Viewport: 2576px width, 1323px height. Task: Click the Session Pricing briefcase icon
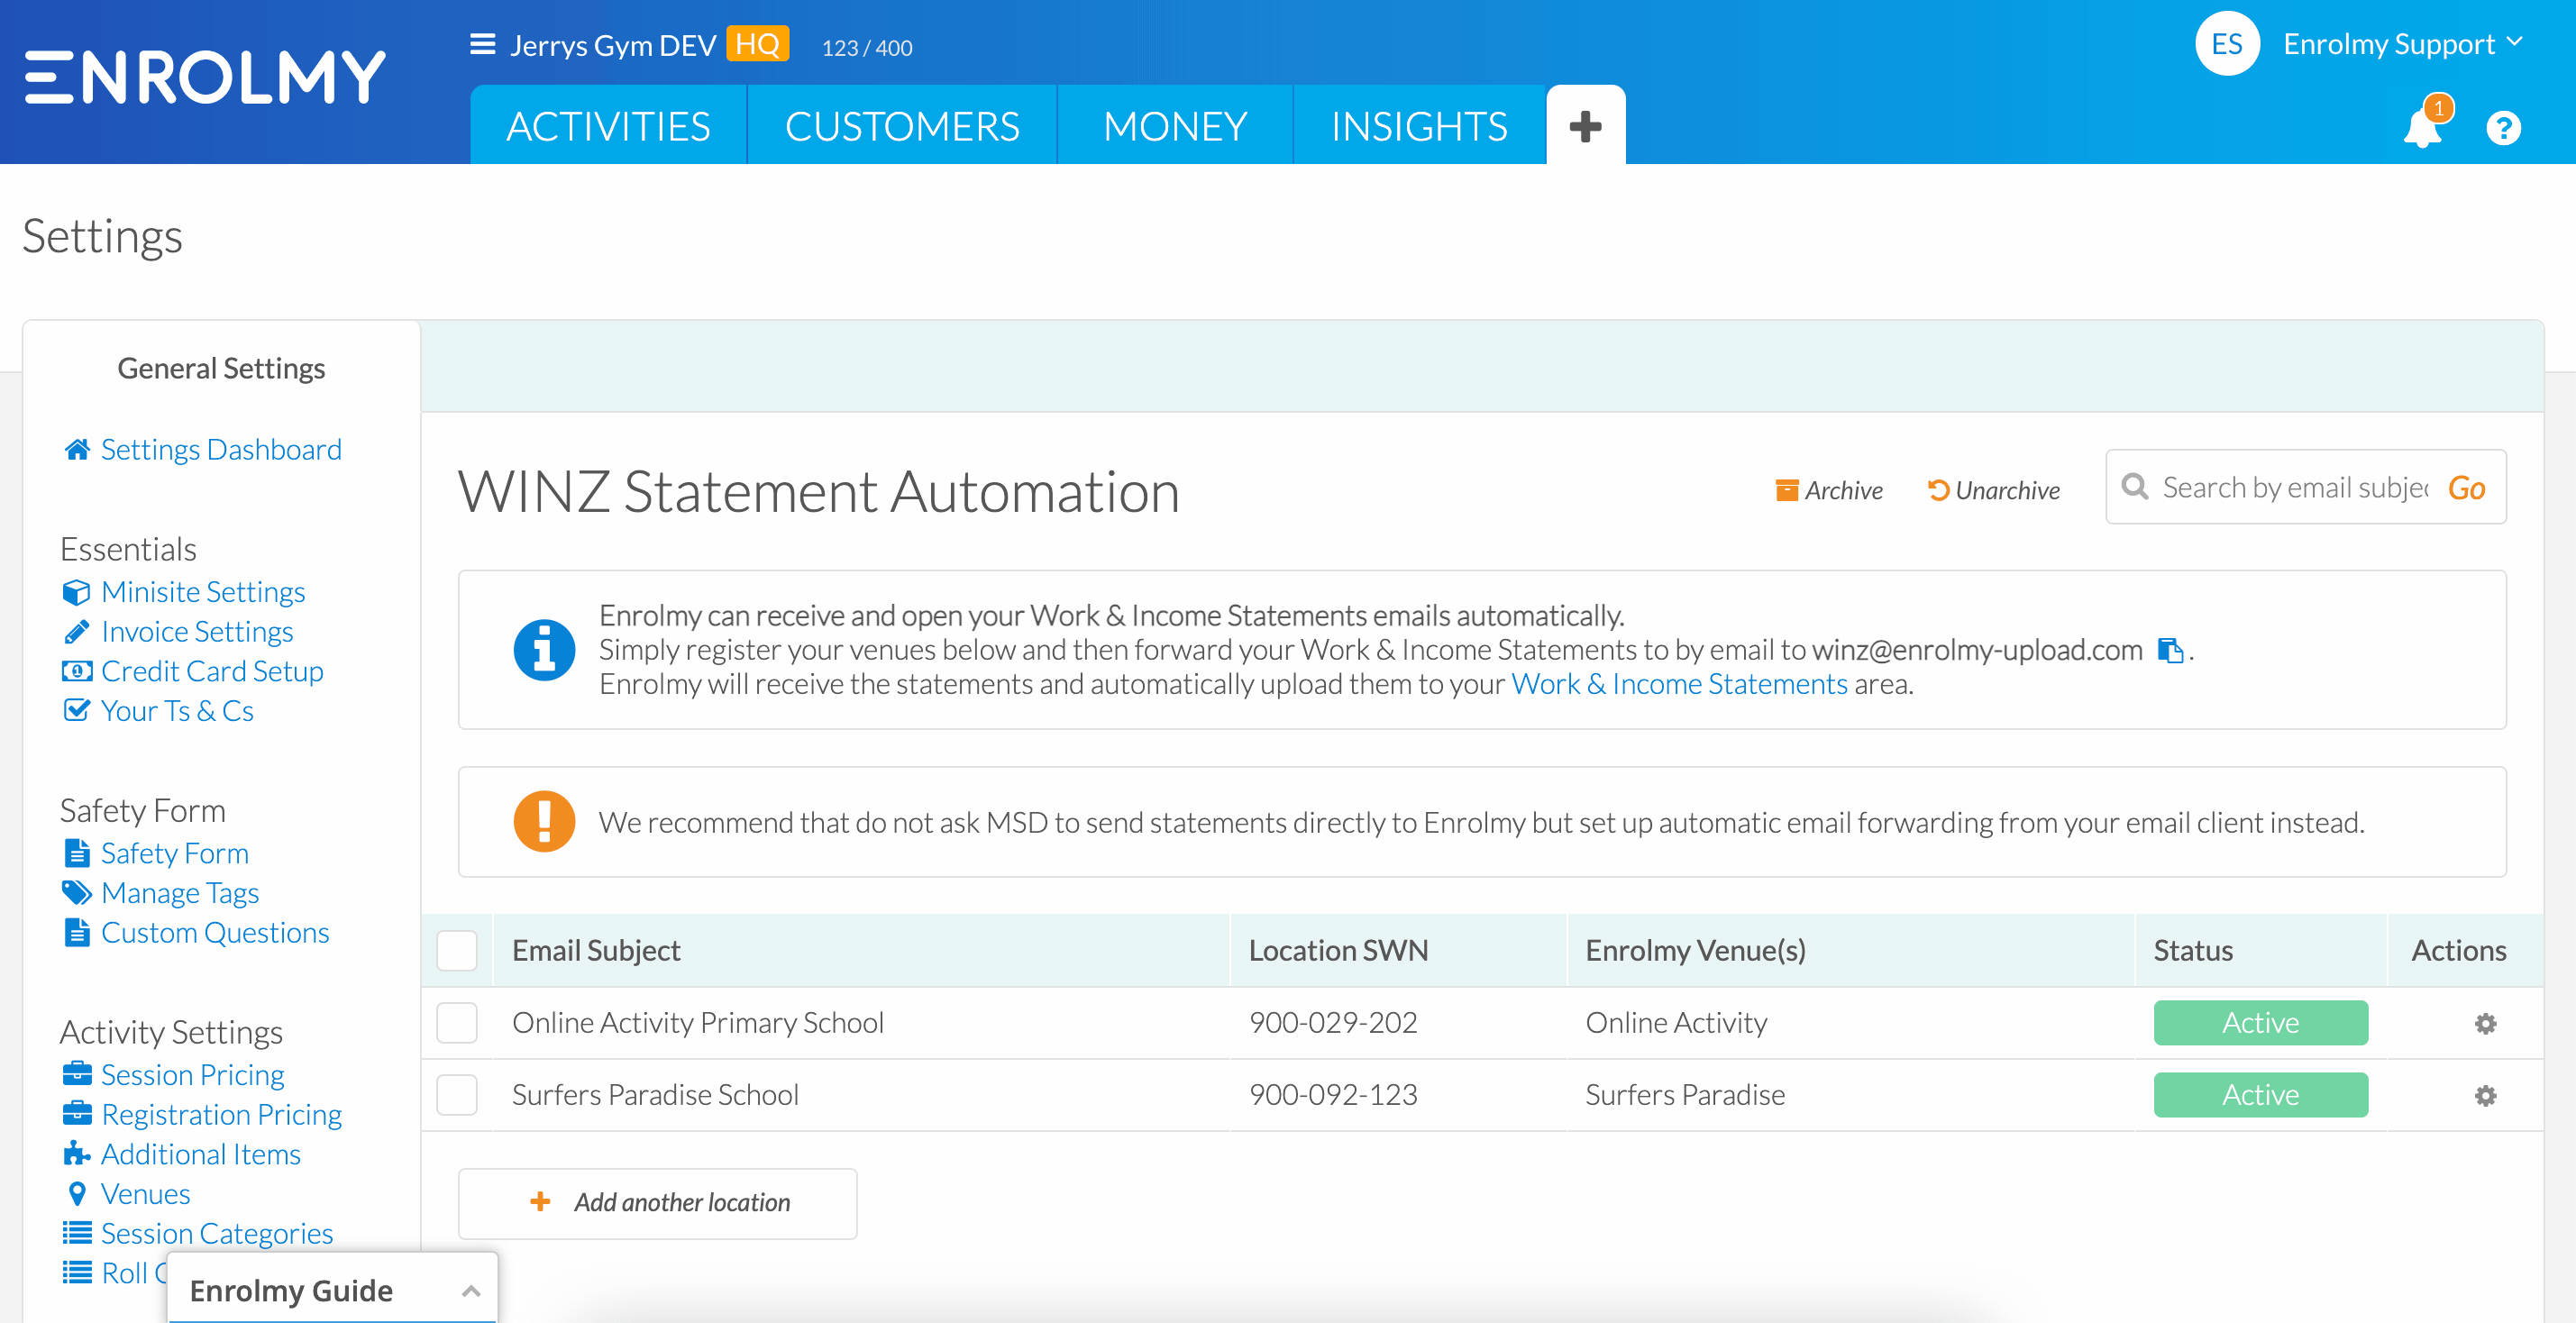point(77,1074)
